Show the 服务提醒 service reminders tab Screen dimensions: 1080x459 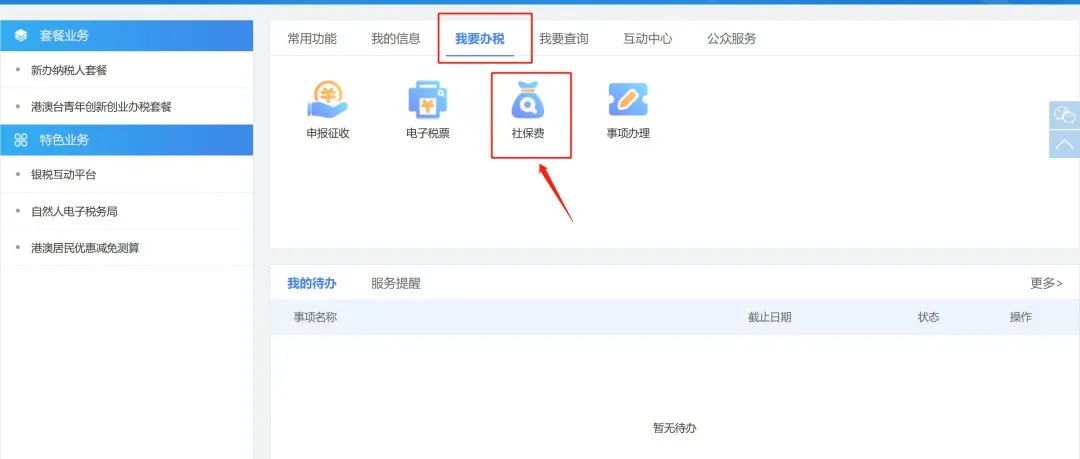click(395, 283)
